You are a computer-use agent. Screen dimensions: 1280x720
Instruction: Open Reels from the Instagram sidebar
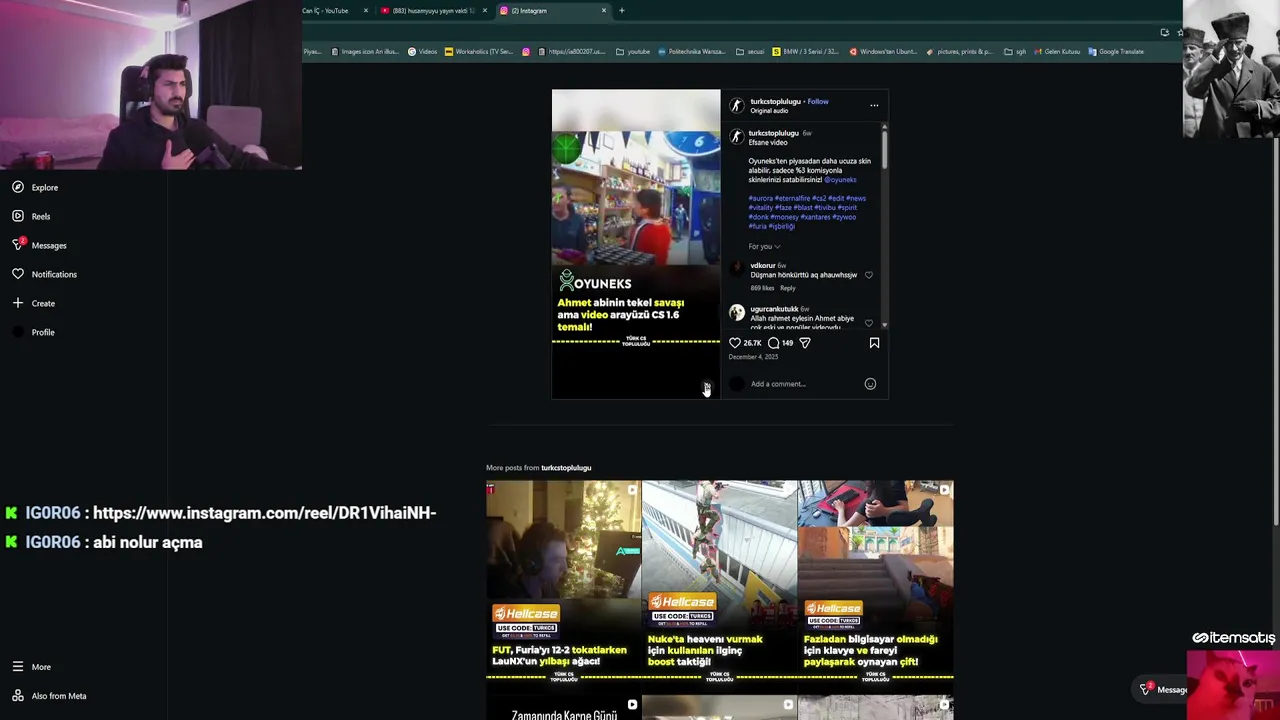pos(31,216)
